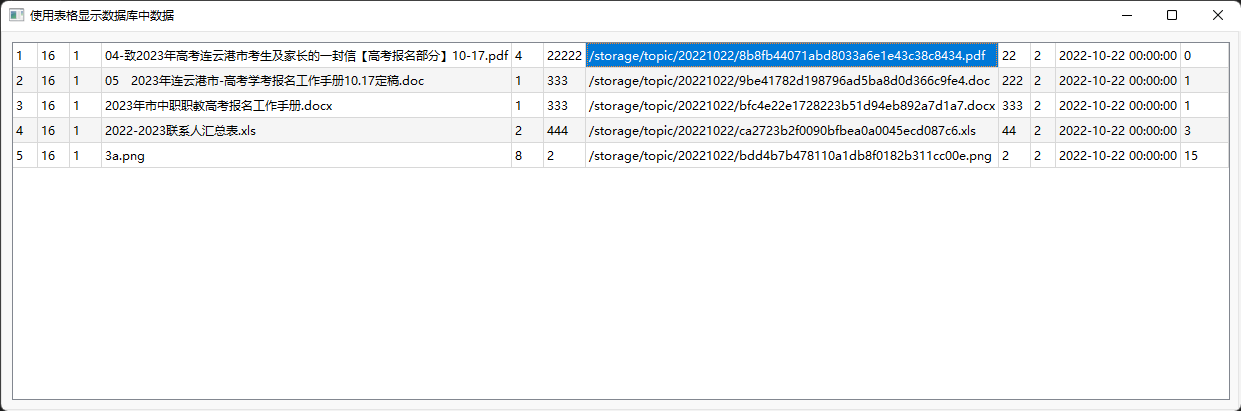Select the 4 cell right of the pdf filename
This screenshot has width=1241, height=411.
(x=527, y=56)
